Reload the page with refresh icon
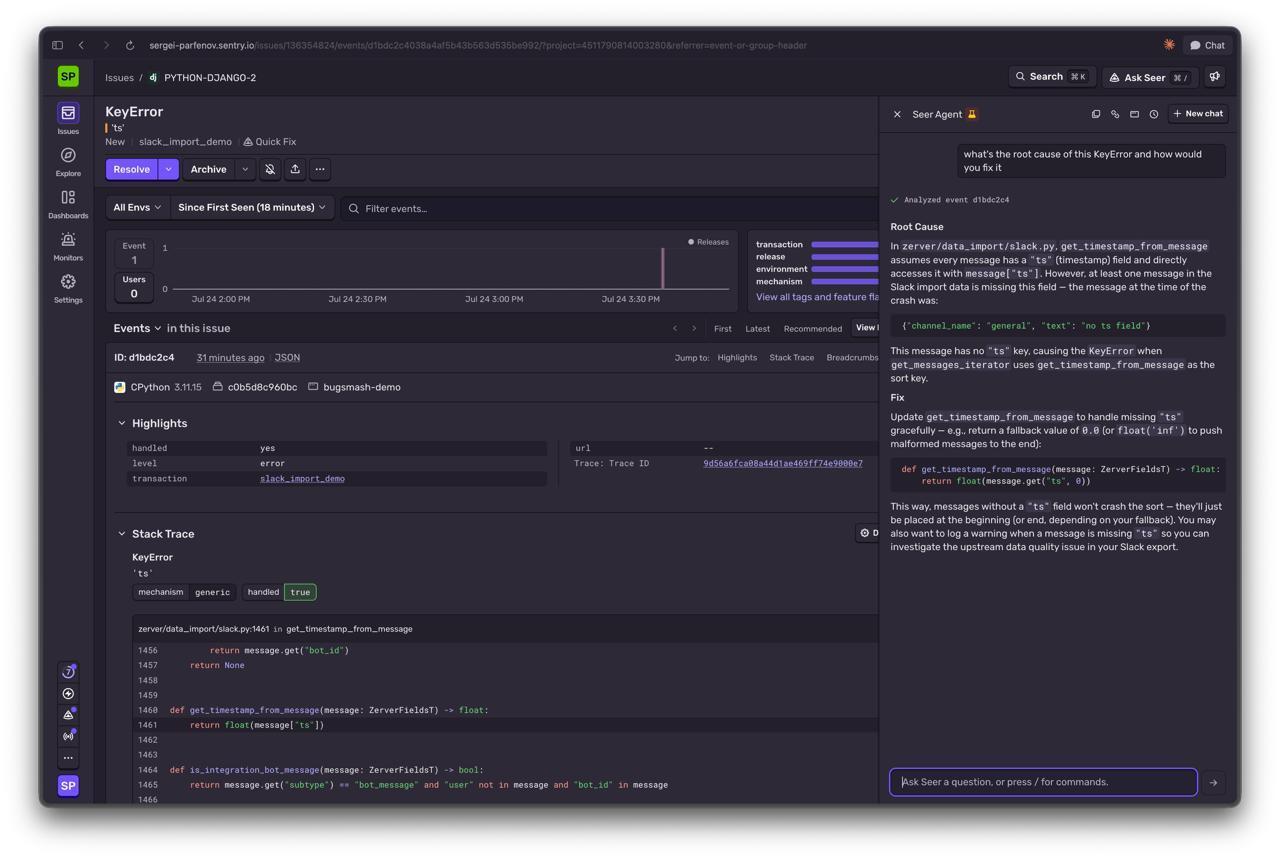 [130, 45]
